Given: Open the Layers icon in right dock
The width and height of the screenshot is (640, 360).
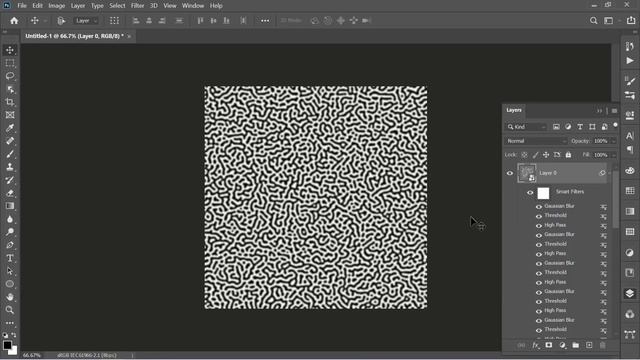Looking at the screenshot, I should pyautogui.click(x=630, y=293).
